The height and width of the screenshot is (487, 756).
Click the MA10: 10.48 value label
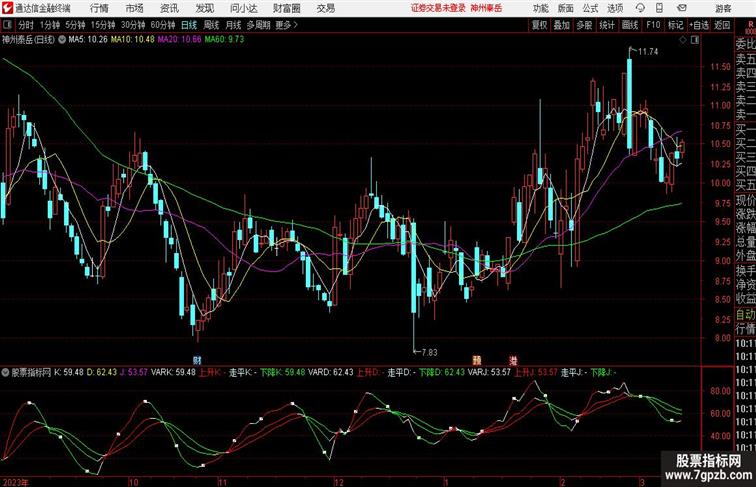(133, 40)
